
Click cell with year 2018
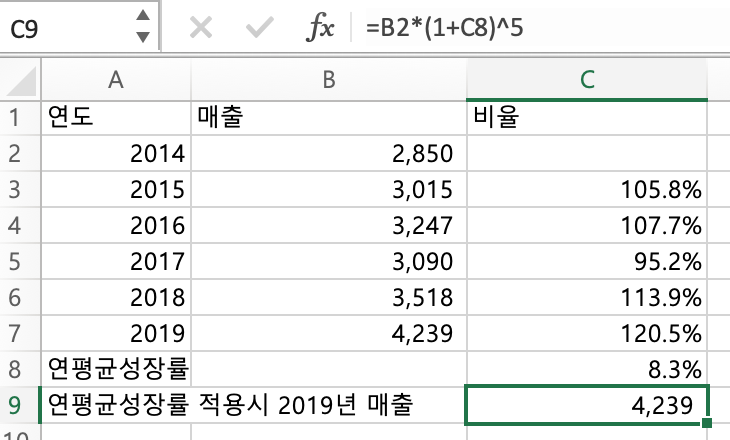click(116, 297)
